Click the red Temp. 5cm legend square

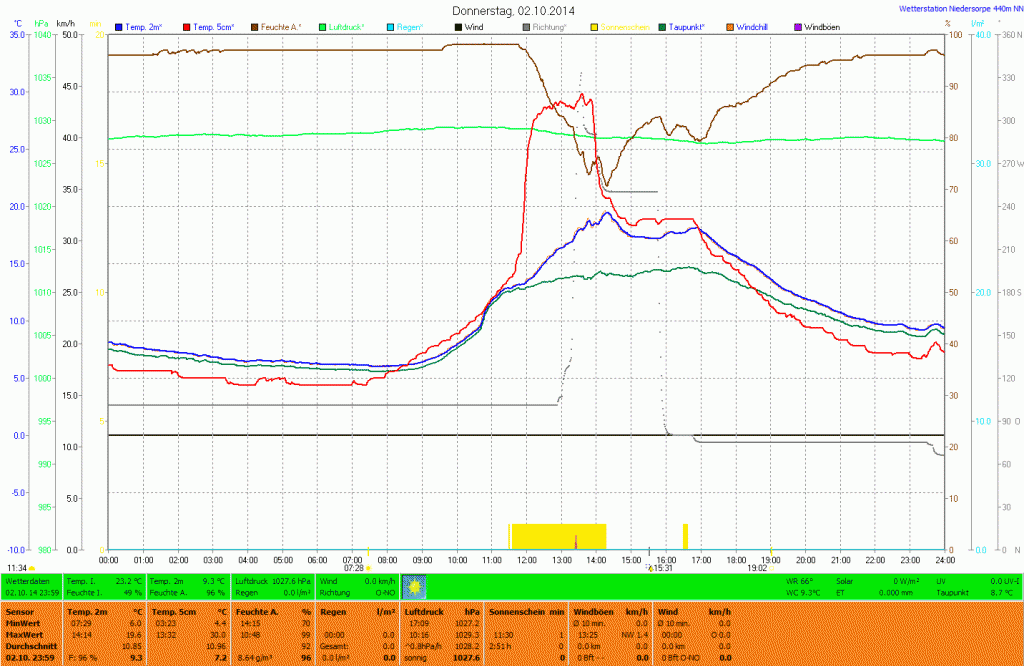[185, 26]
